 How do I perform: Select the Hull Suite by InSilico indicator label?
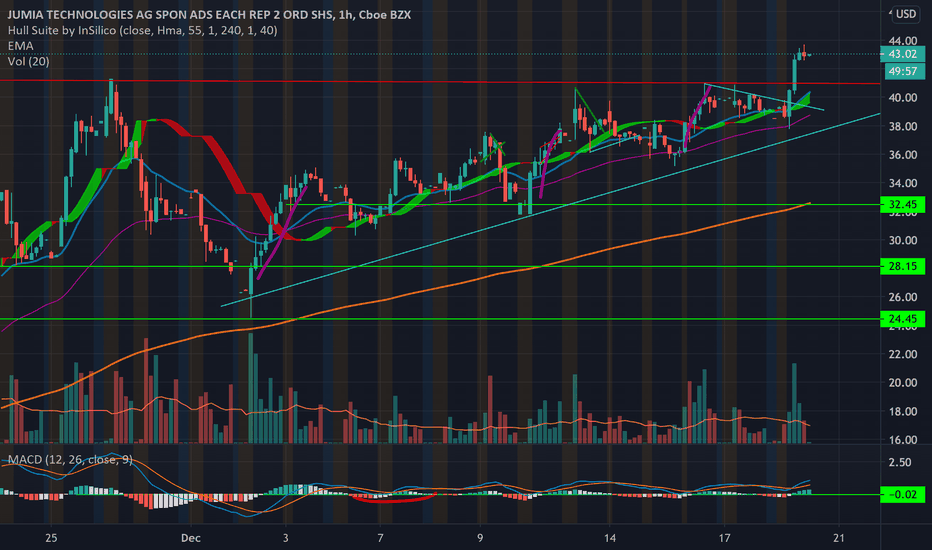pos(142,30)
